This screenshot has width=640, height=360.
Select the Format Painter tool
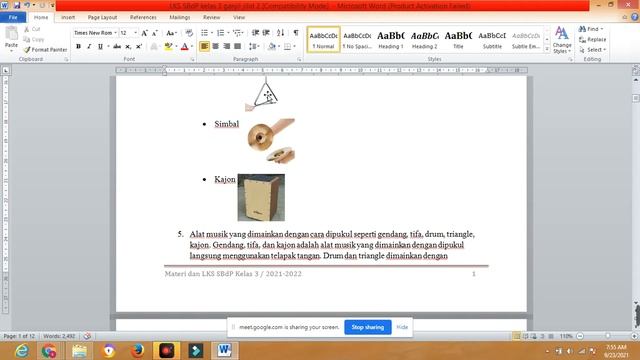pyautogui.click(x=45, y=49)
